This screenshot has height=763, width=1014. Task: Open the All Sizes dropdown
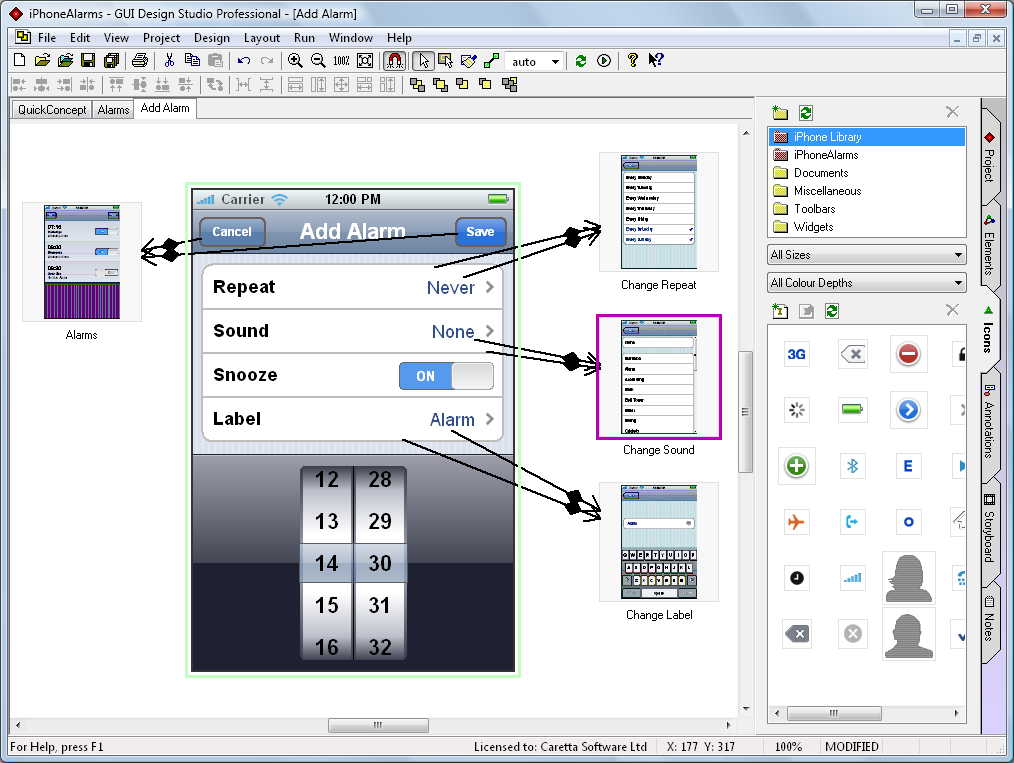click(x=866, y=254)
